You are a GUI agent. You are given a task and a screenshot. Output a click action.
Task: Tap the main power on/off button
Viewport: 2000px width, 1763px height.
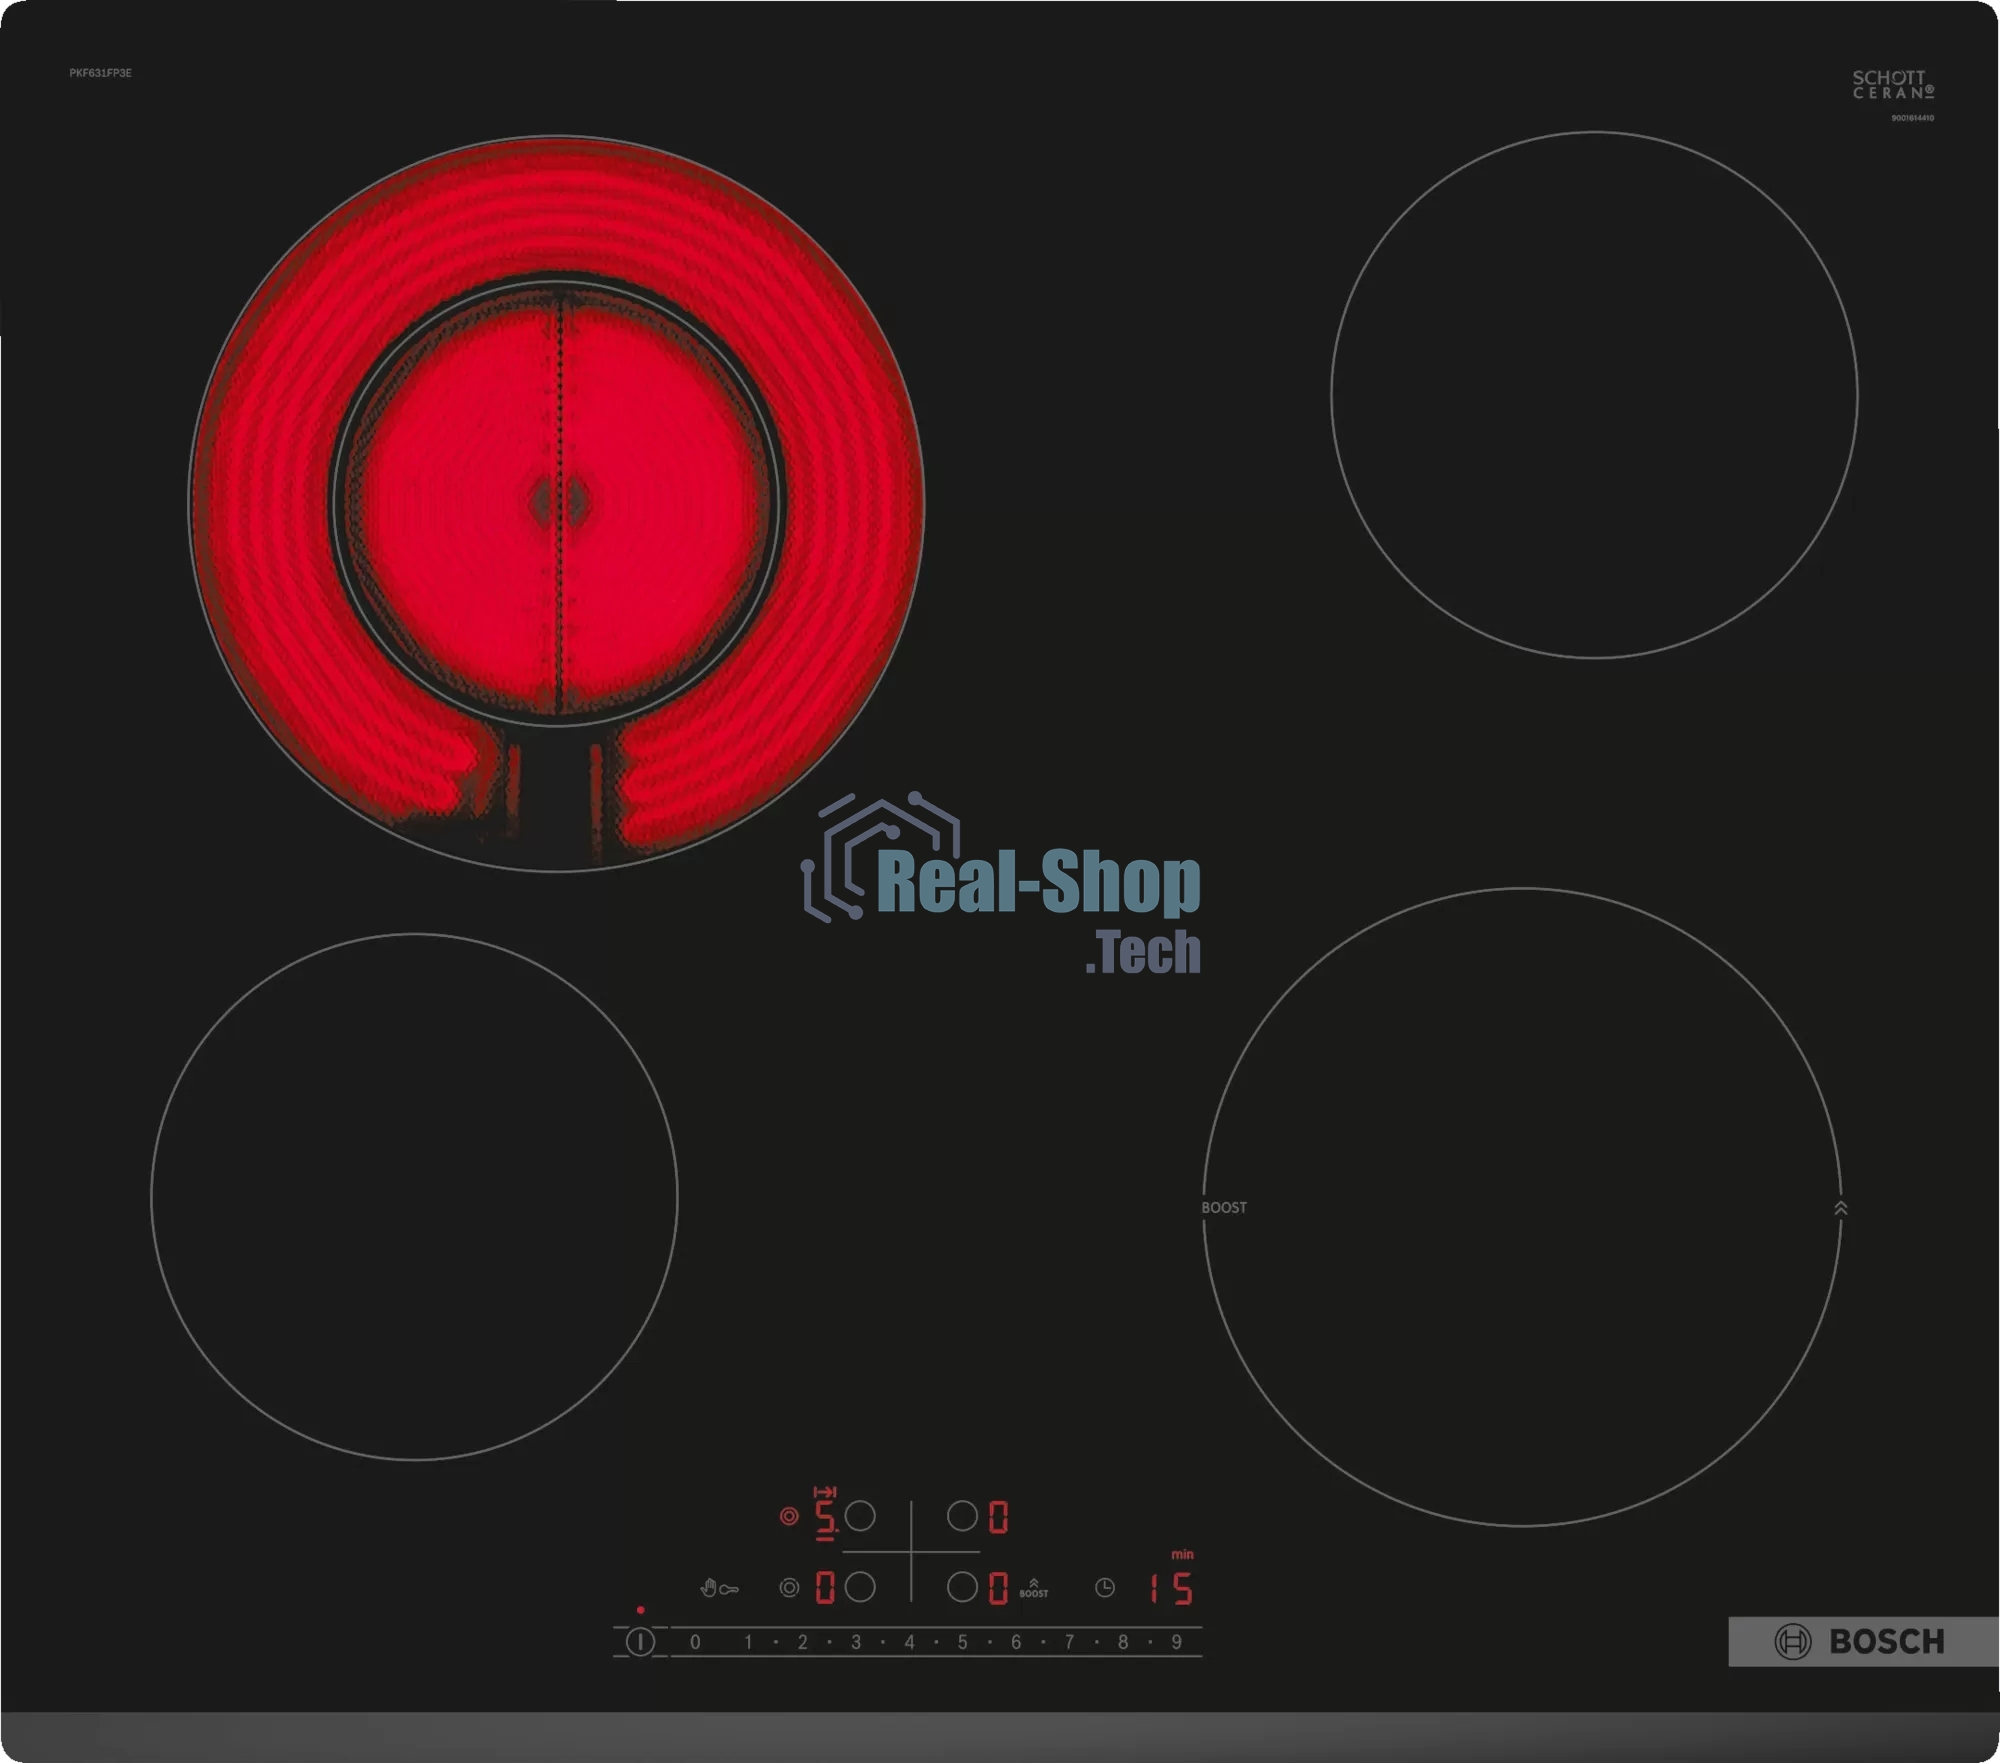click(640, 1641)
